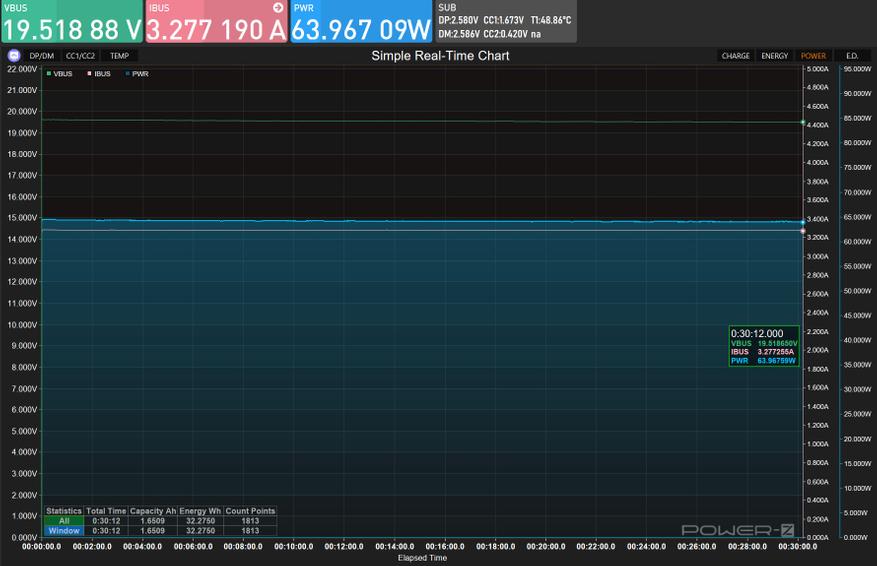Click the round purple icon beside DP/DM

click(14, 55)
